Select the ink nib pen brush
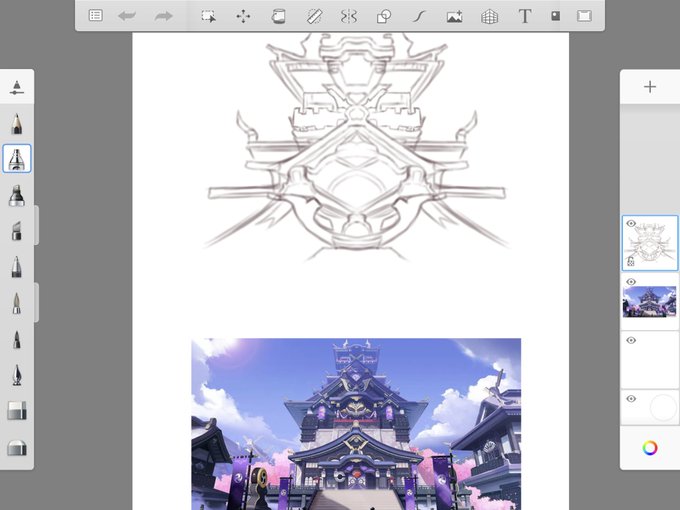This screenshot has width=680, height=510. (16, 375)
